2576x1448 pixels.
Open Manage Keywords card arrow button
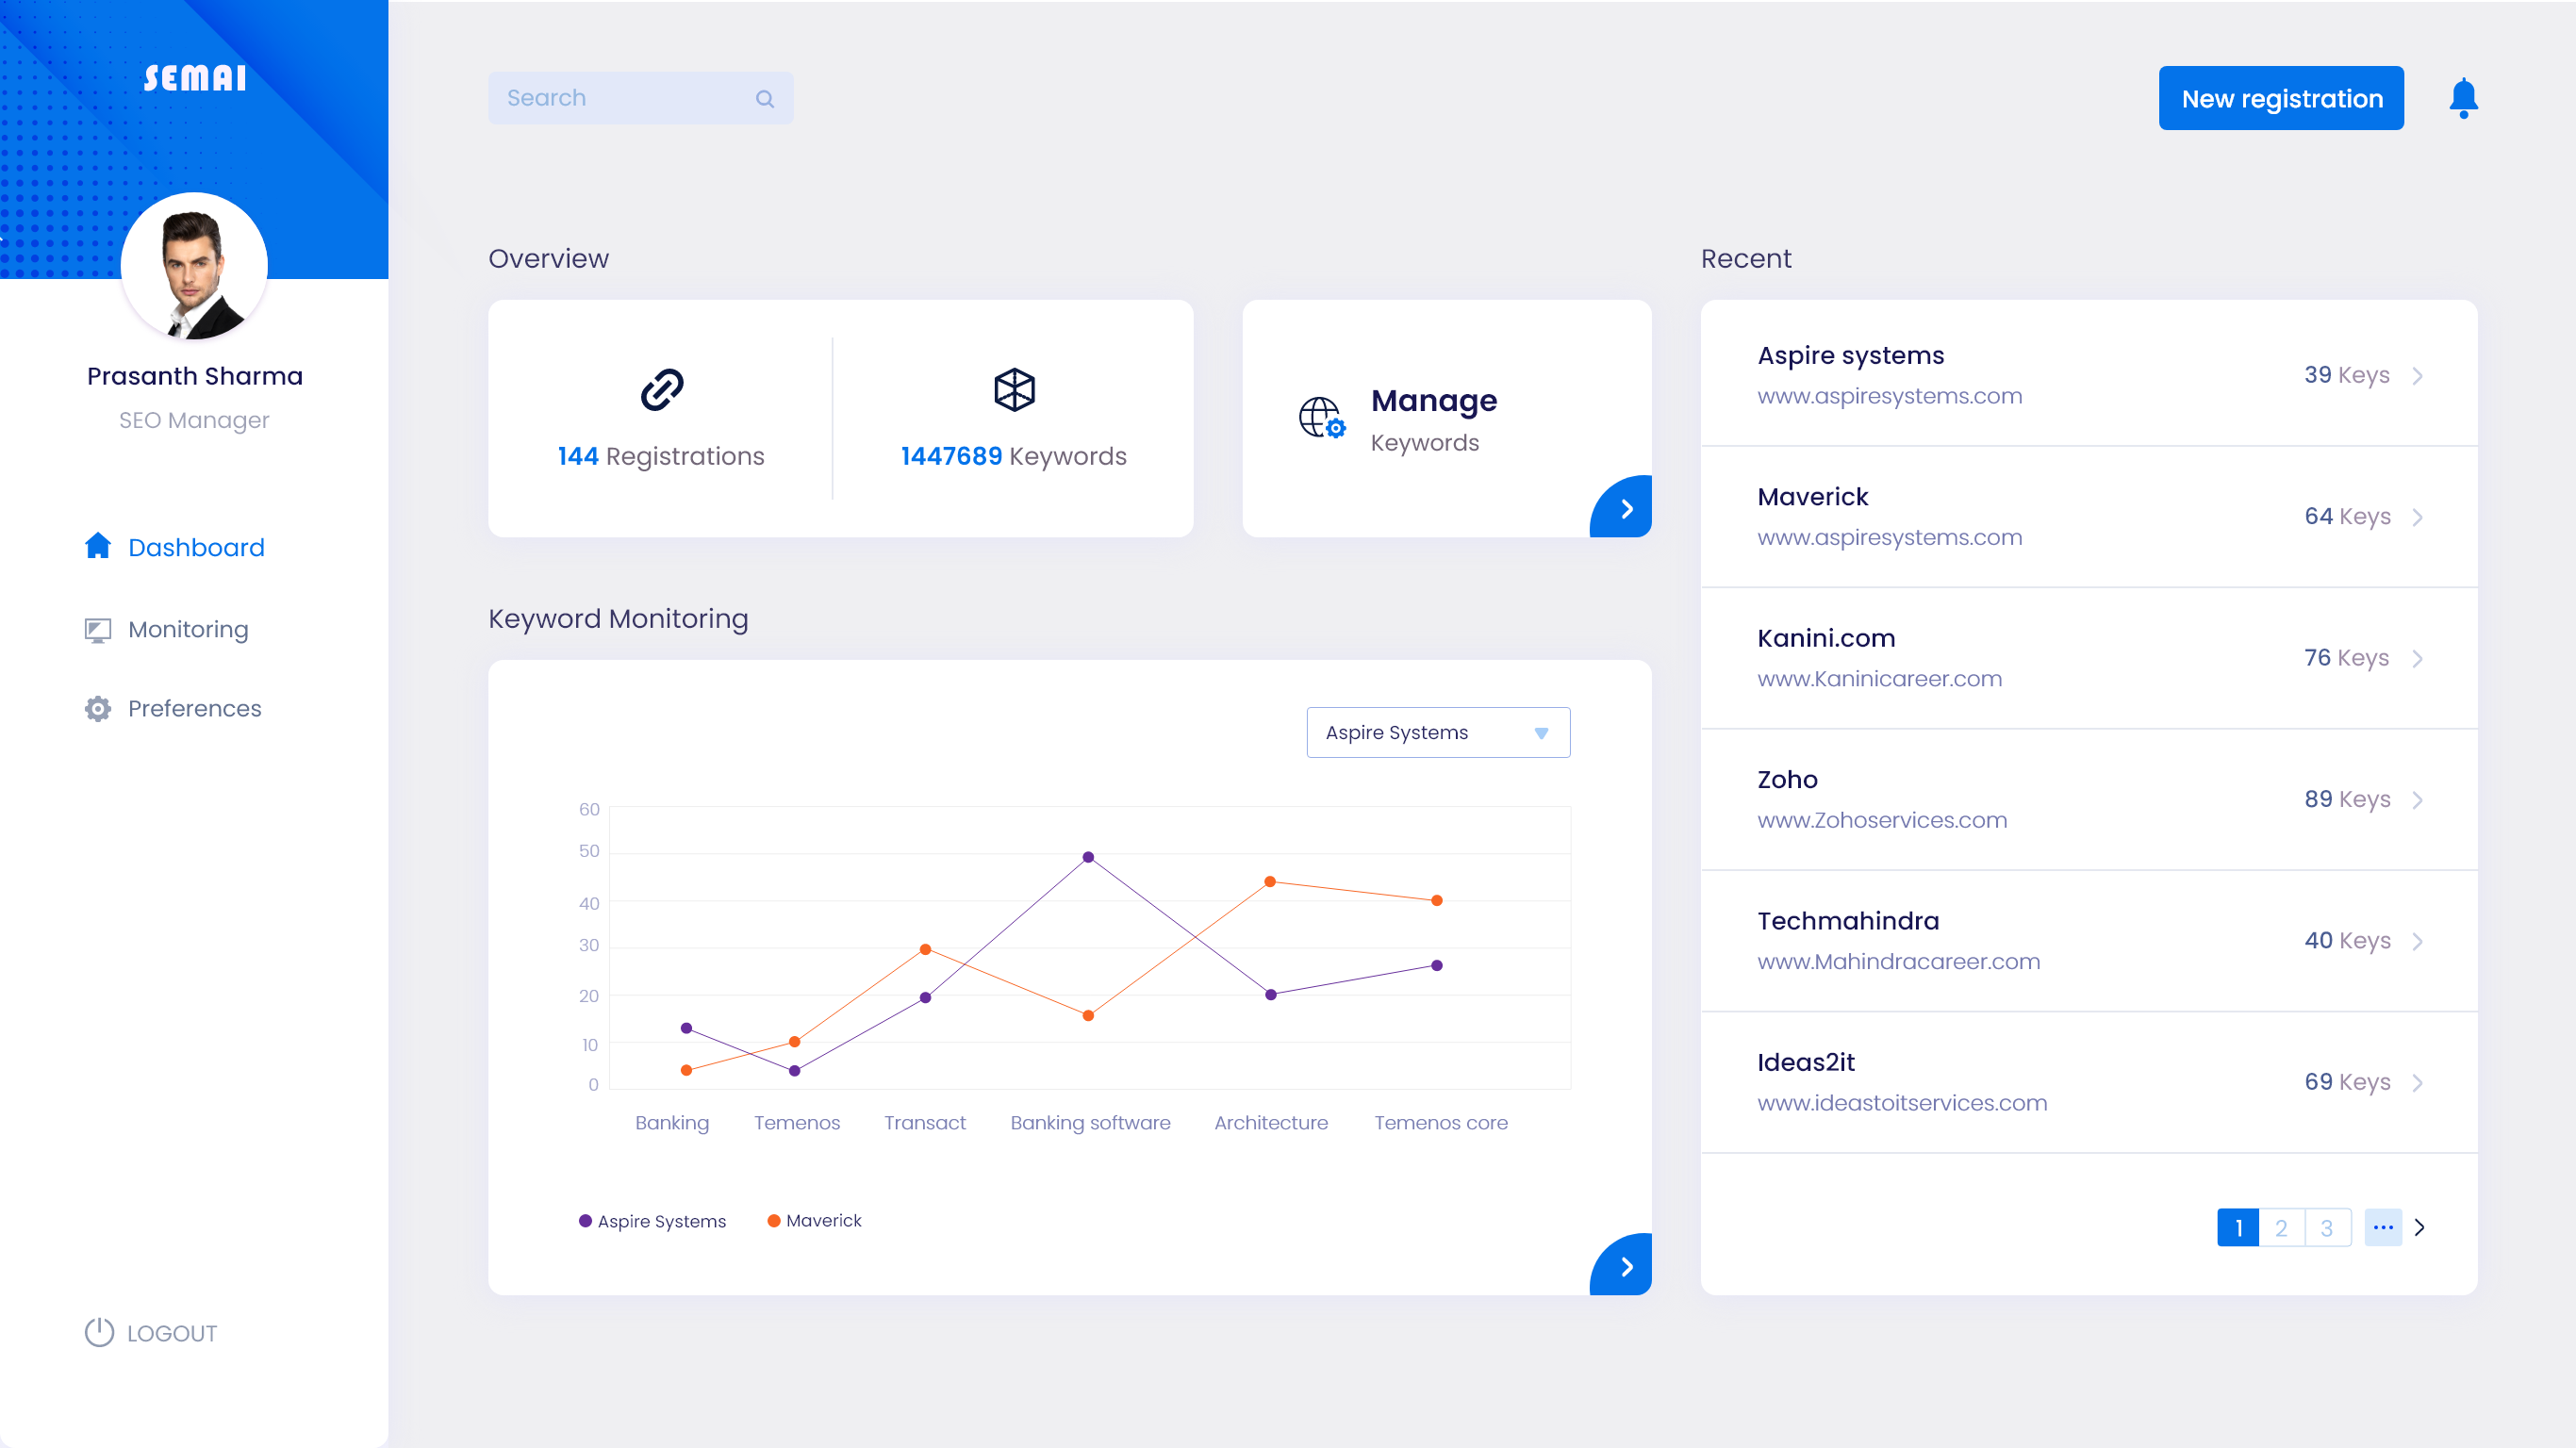[1625, 508]
